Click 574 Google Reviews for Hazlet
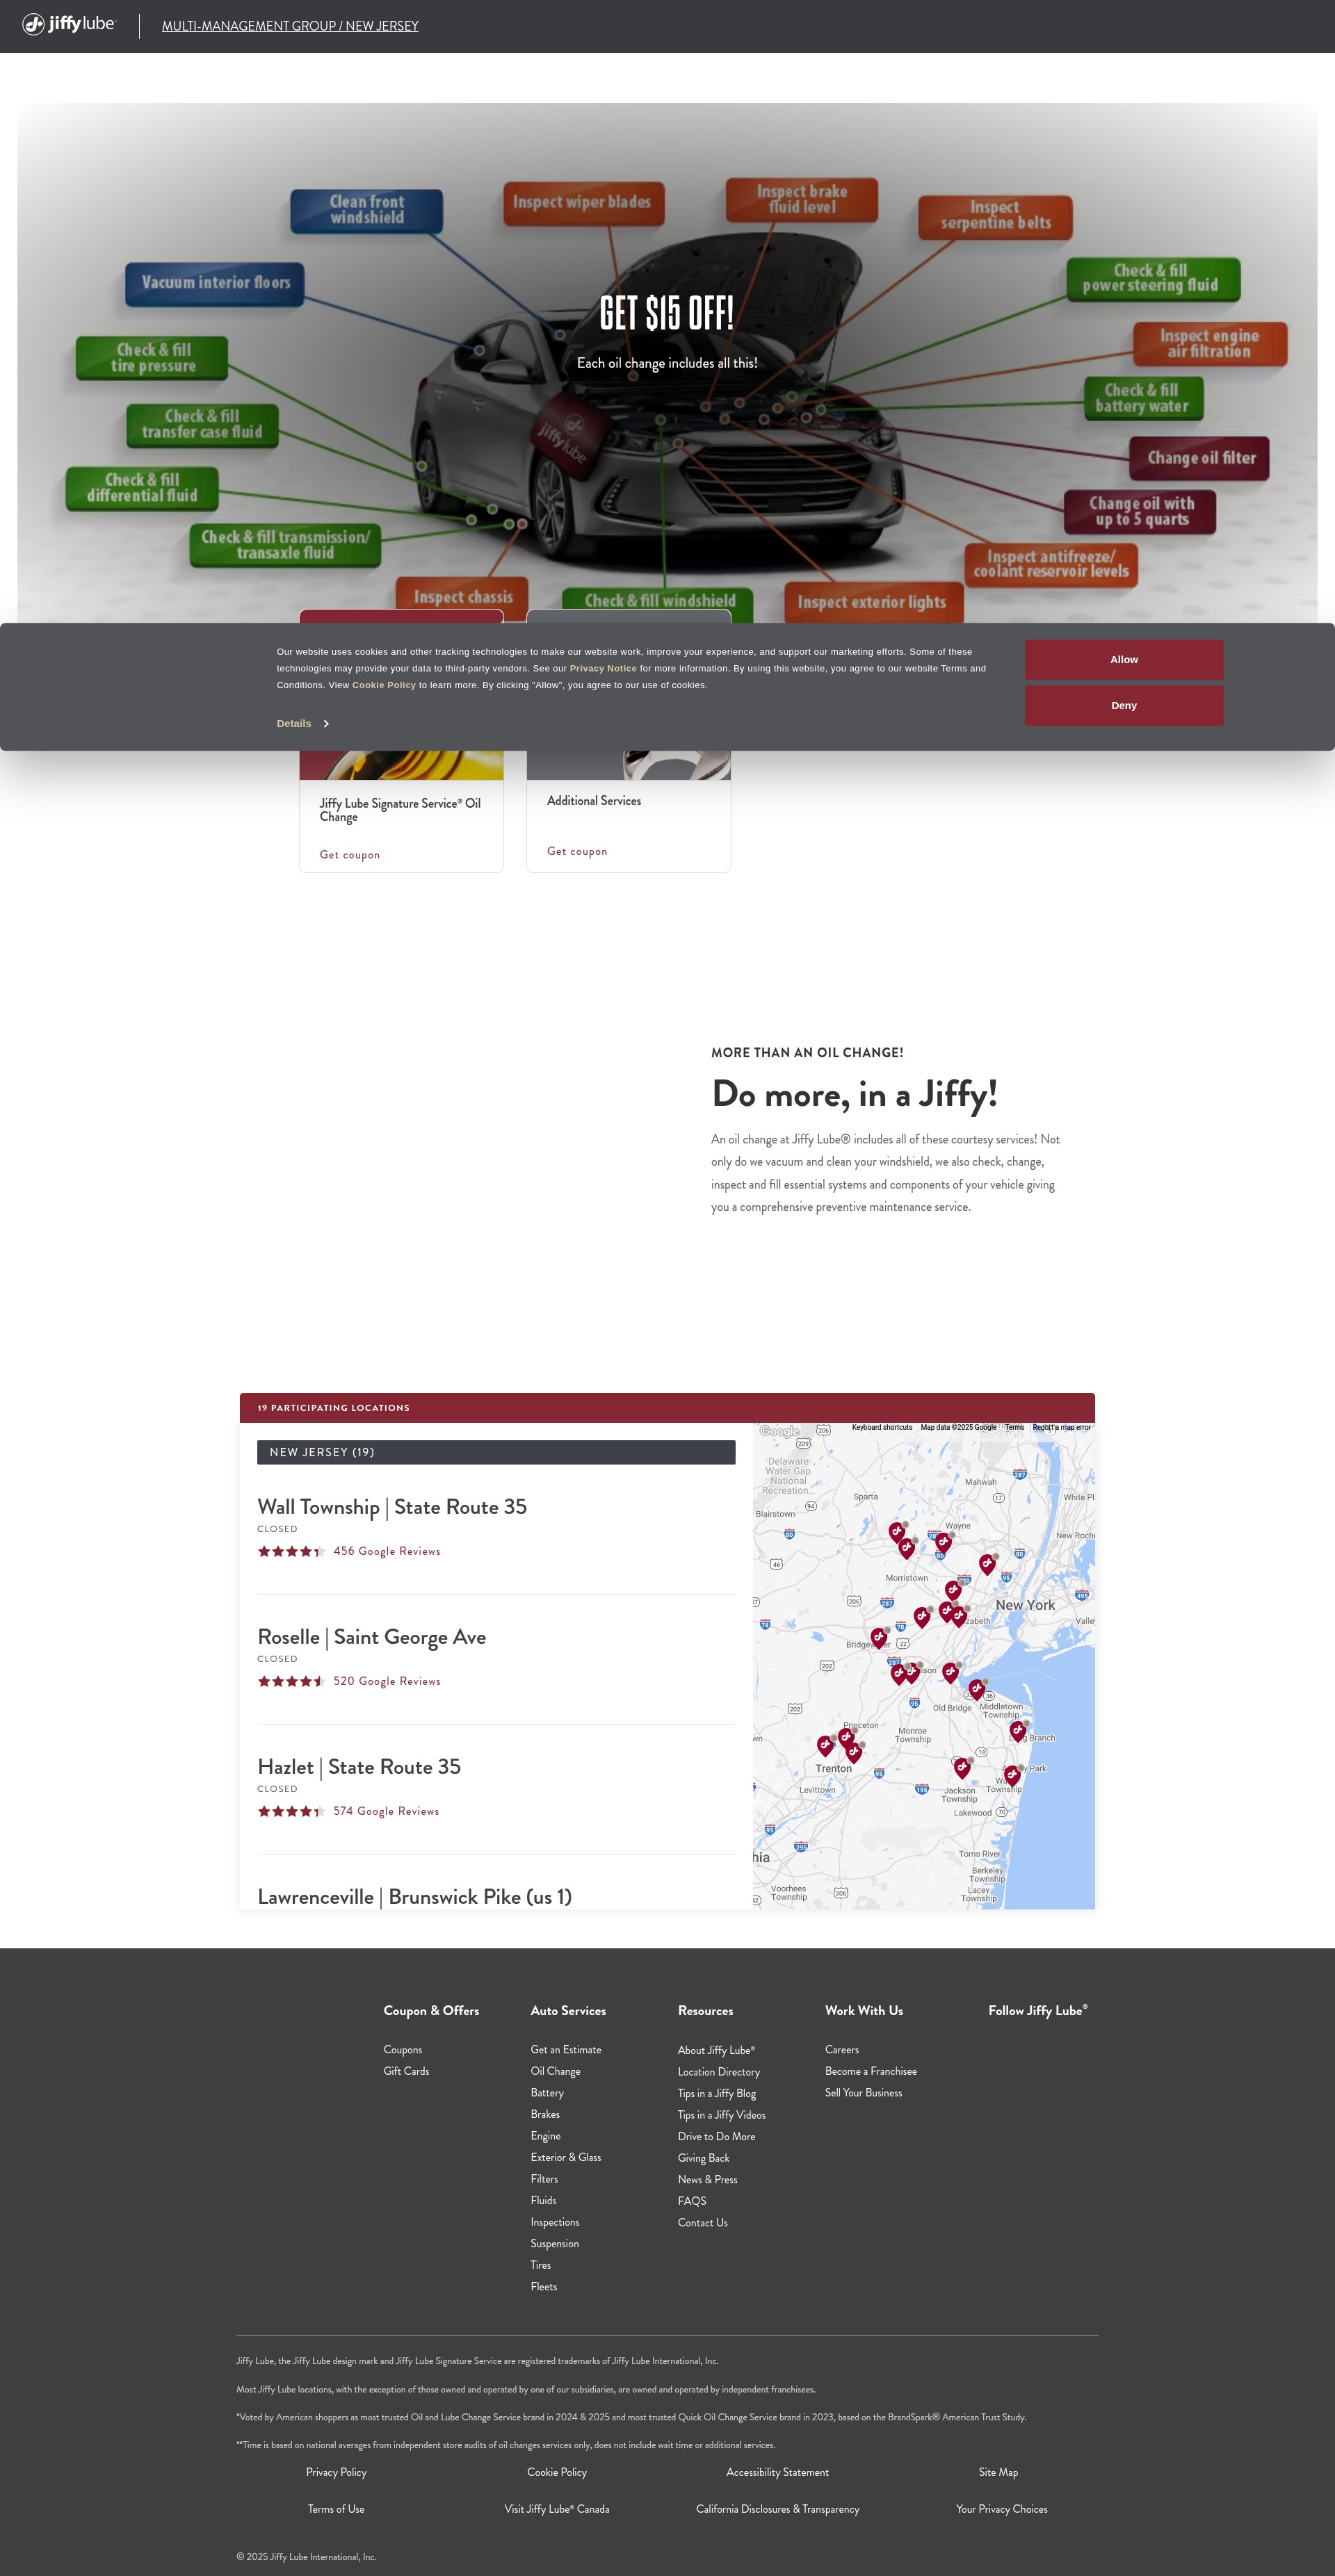 pyautogui.click(x=386, y=1811)
